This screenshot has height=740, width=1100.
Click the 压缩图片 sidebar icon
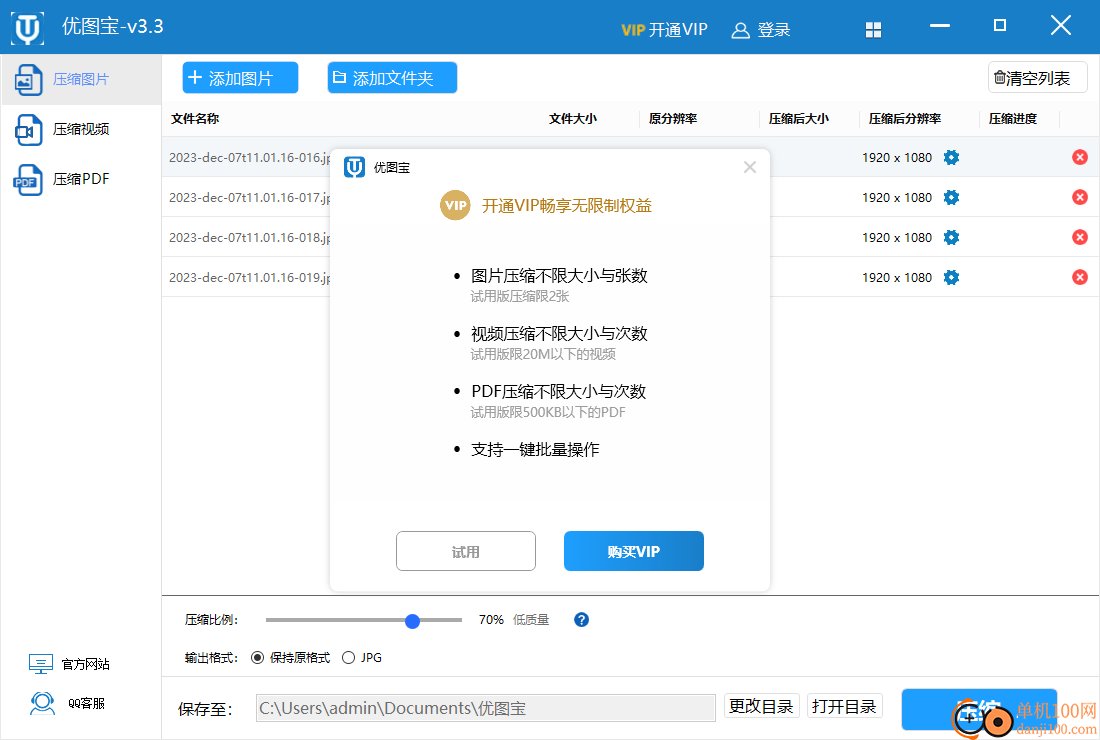pyautogui.click(x=29, y=80)
